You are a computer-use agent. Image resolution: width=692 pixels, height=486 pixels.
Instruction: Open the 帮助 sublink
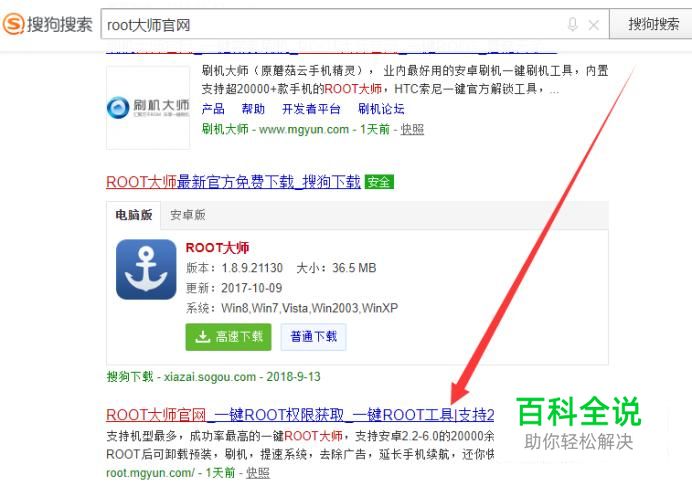click(253, 109)
